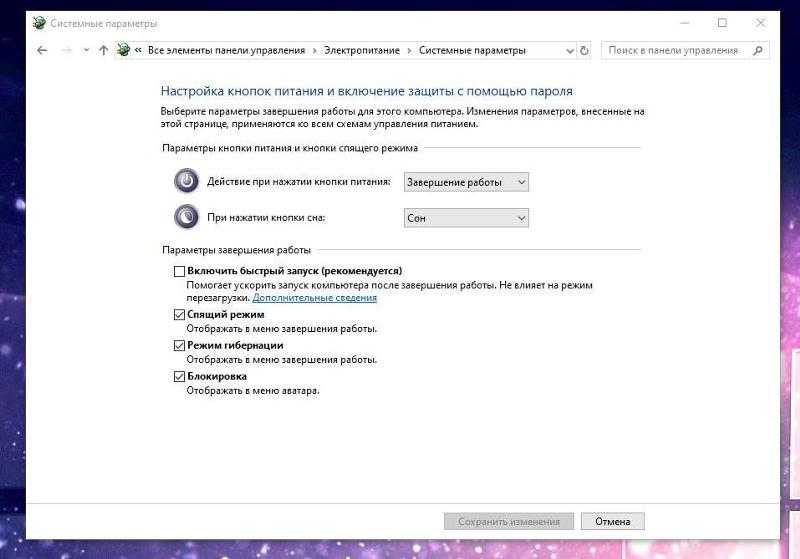The image size is (800, 559).
Task: Open power button action dropdown 'Завершение работы'
Action: click(x=466, y=182)
